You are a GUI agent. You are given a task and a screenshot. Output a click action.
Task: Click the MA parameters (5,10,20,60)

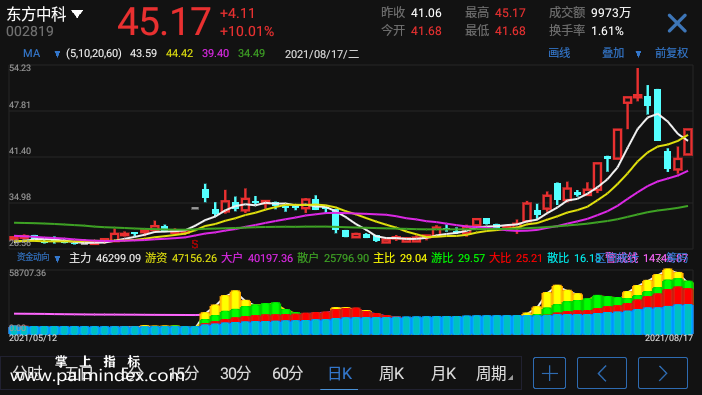(x=94, y=54)
